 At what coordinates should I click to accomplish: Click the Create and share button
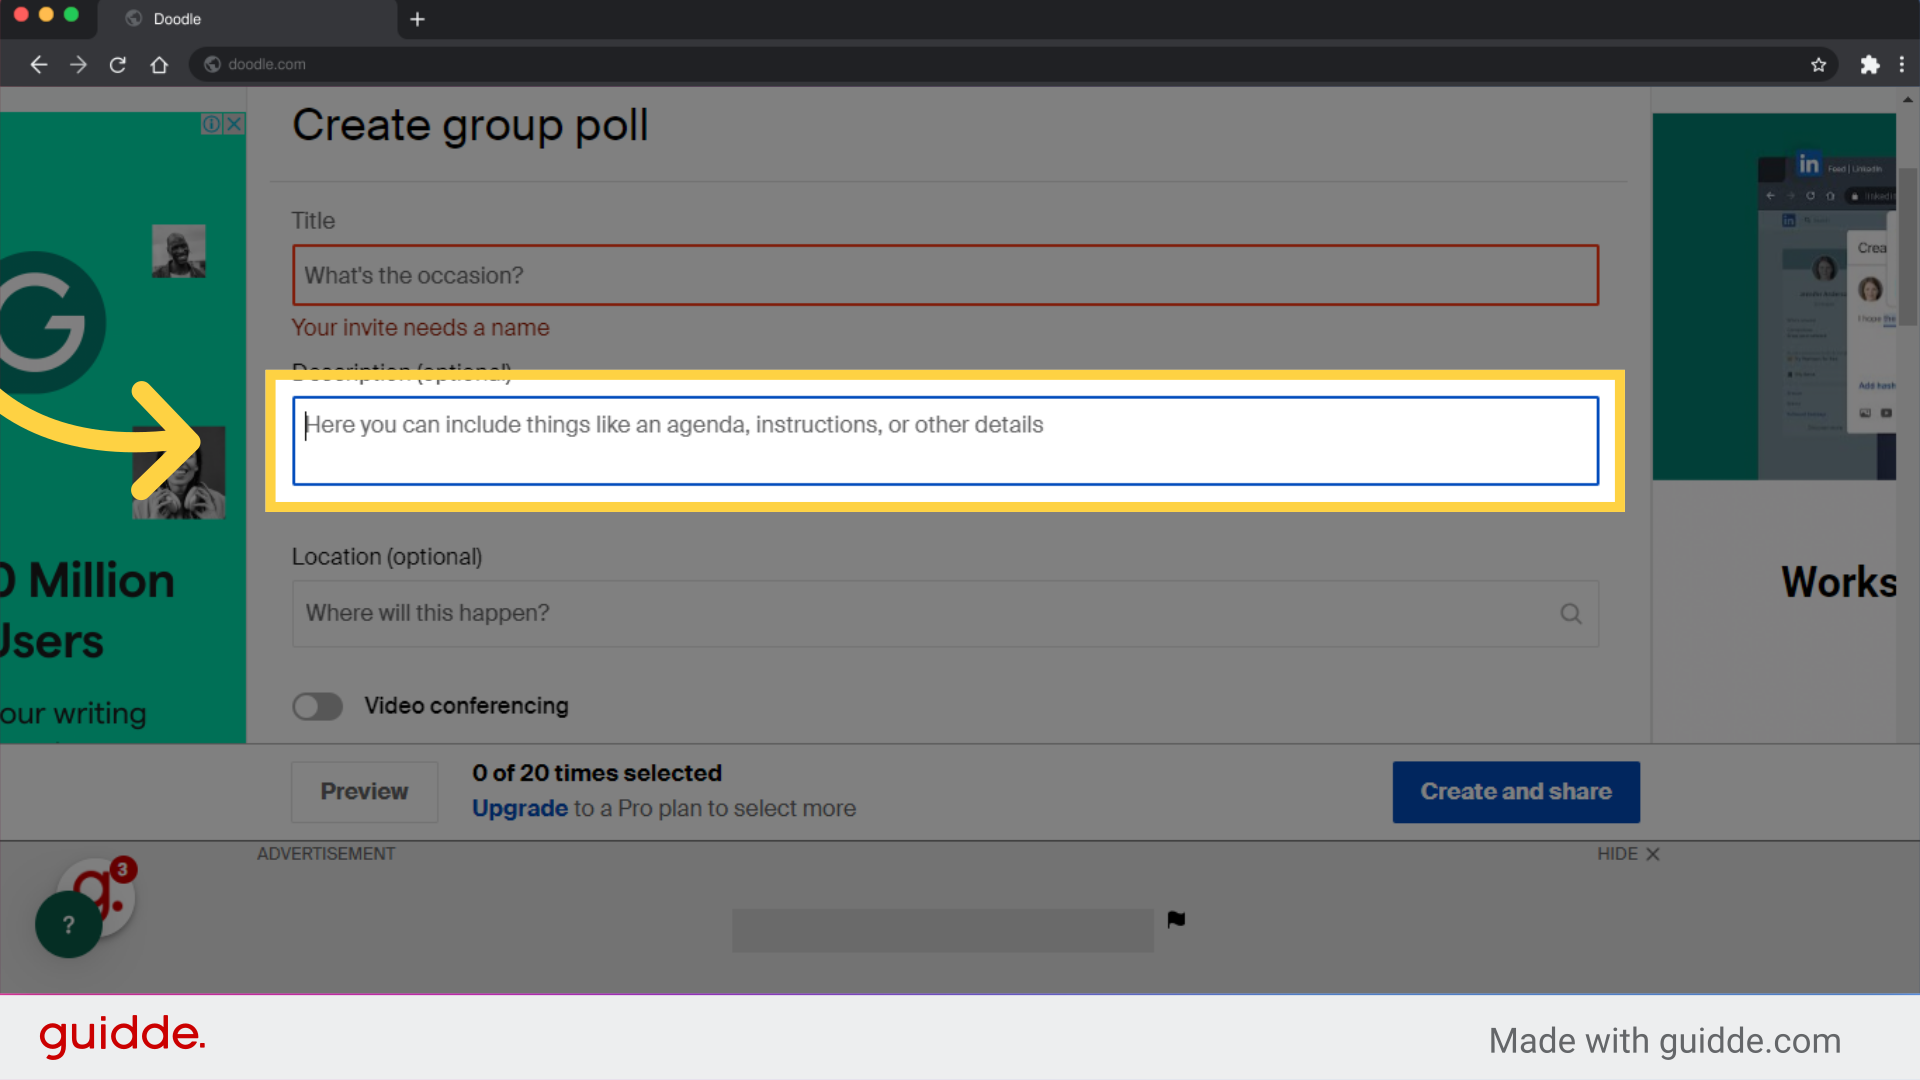[x=1515, y=791]
